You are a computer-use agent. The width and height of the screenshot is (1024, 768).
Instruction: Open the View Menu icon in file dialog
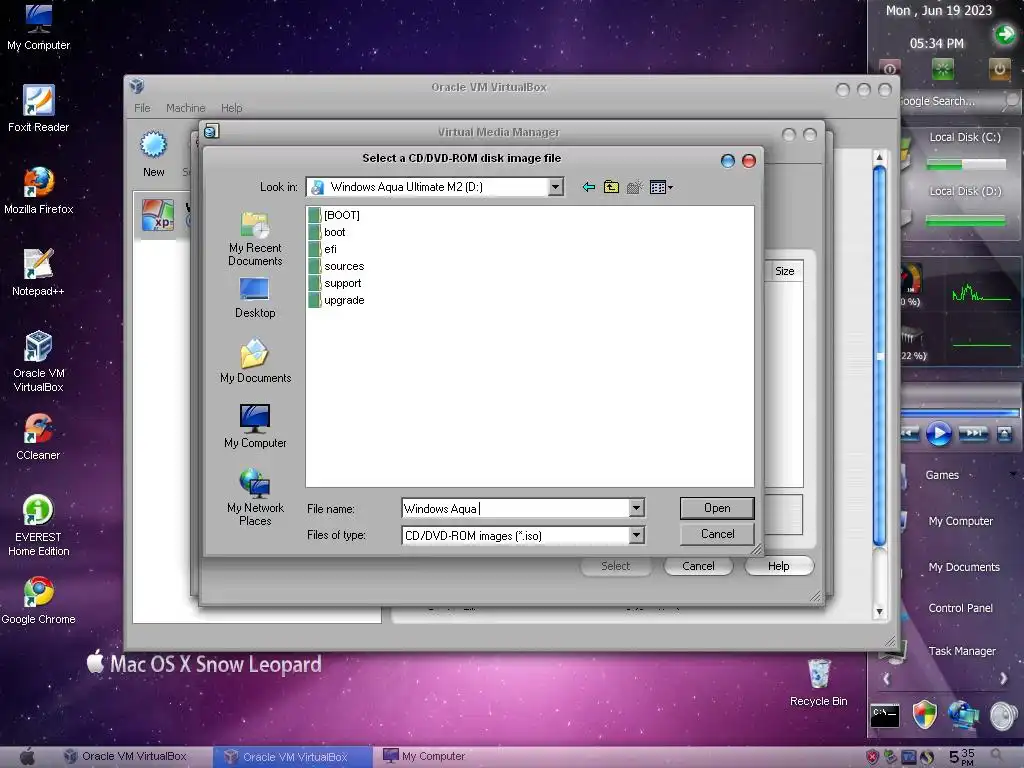(x=661, y=187)
